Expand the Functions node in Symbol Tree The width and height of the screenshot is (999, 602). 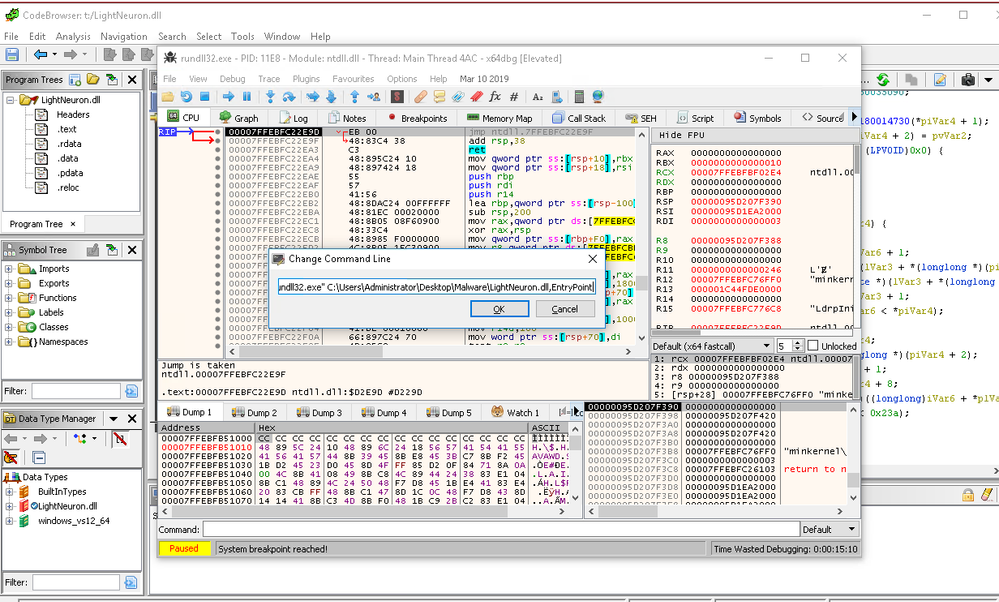click(x=9, y=298)
